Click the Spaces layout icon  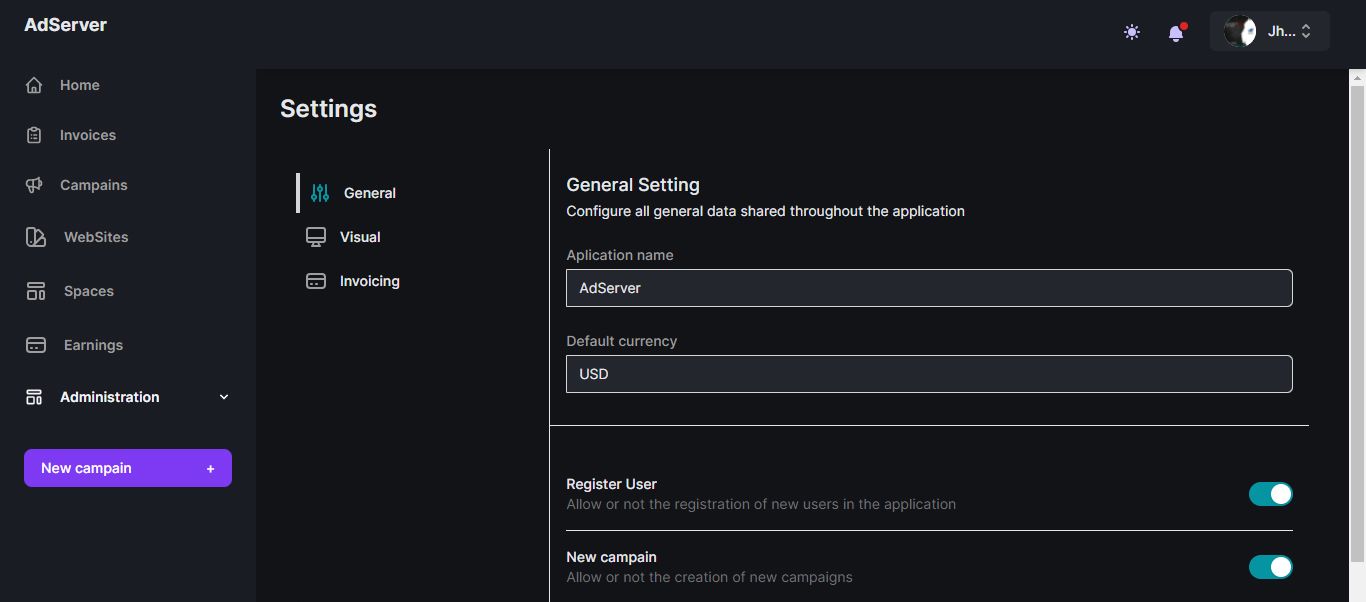36,291
